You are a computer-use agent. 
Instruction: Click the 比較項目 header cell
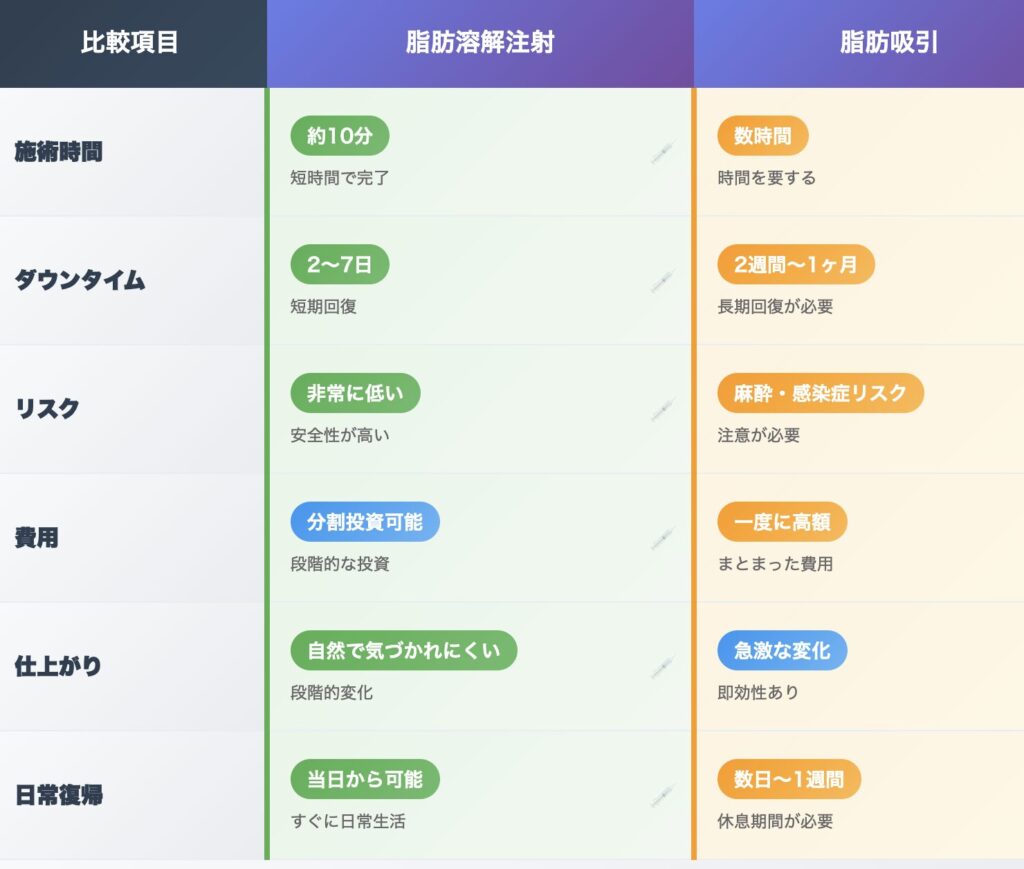[x=133, y=43]
